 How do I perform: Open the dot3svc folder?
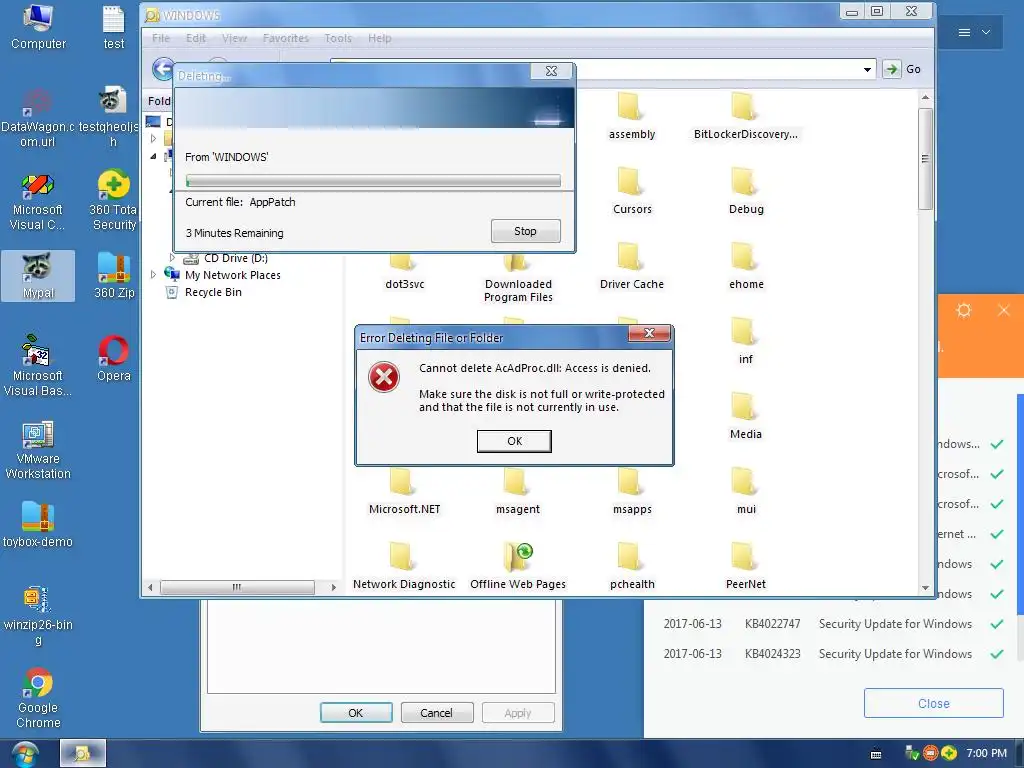(404, 274)
